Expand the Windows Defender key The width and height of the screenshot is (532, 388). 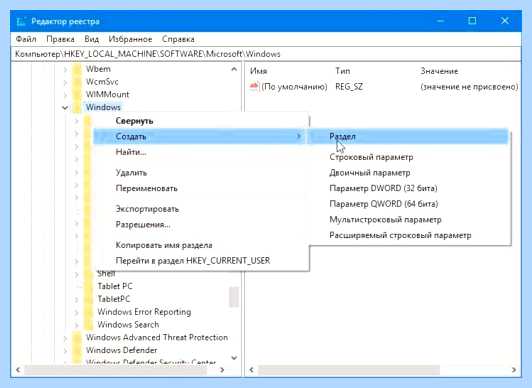(x=65, y=351)
